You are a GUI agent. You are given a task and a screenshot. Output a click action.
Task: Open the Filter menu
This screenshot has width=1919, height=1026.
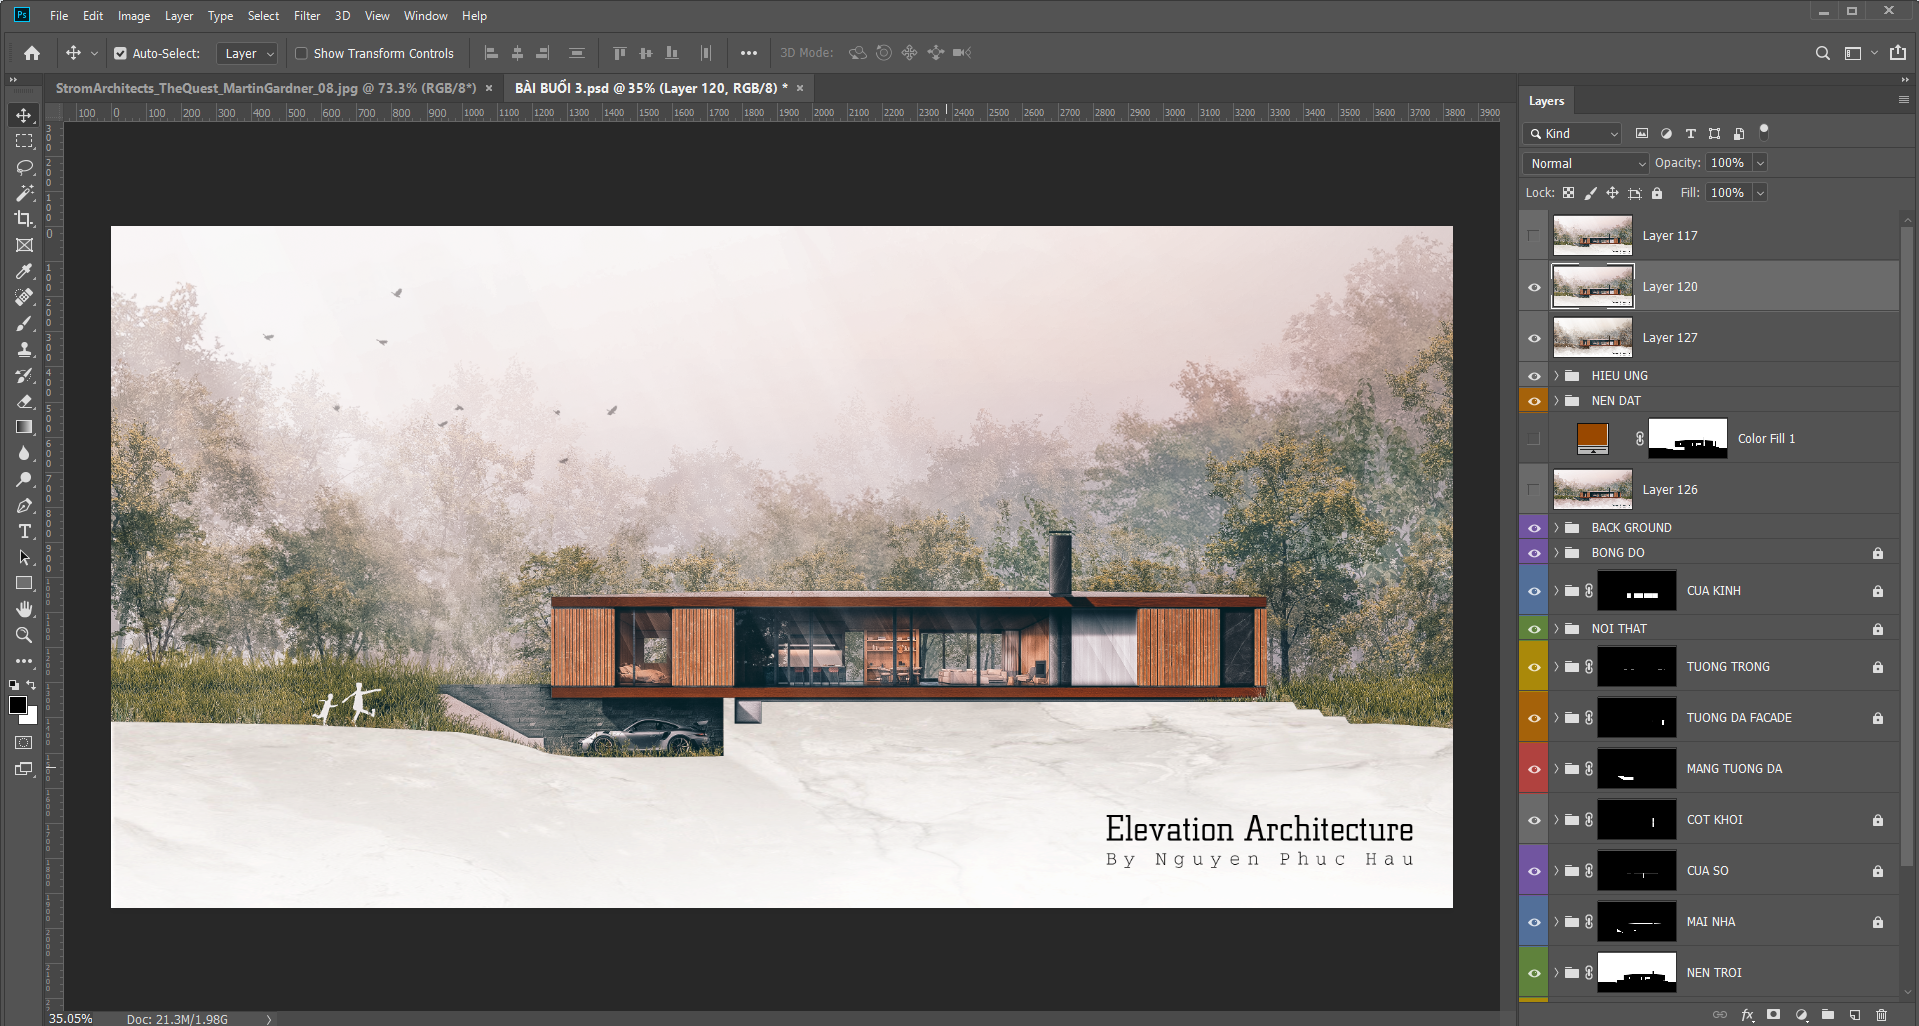coord(306,16)
